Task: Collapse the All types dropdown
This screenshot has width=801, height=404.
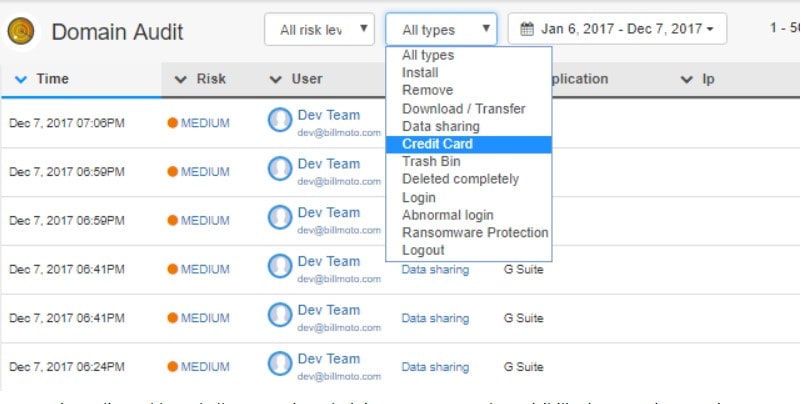Action: (x=441, y=29)
